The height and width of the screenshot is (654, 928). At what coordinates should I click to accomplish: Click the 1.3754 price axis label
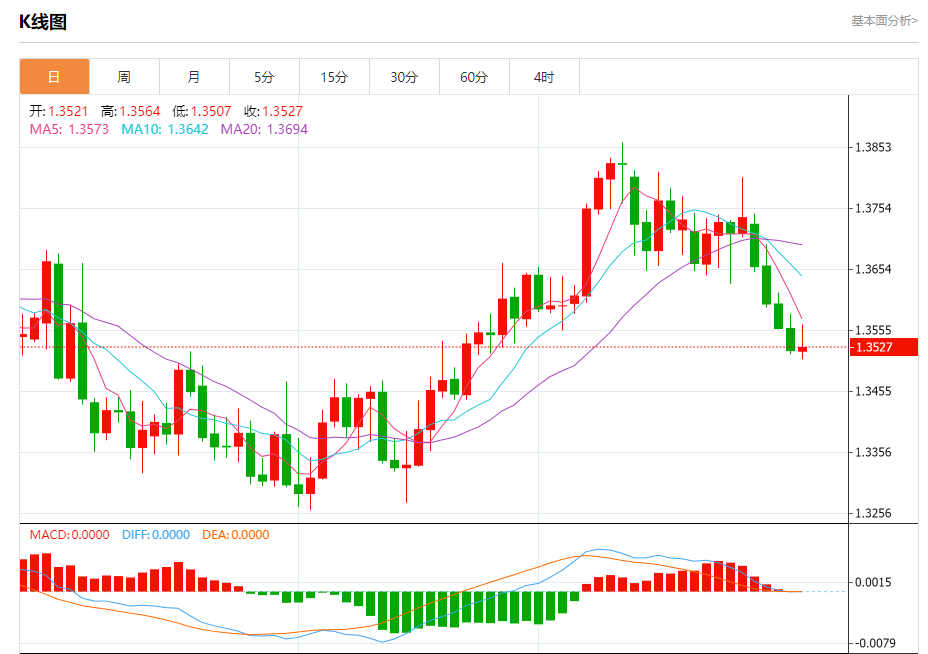[x=873, y=208]
